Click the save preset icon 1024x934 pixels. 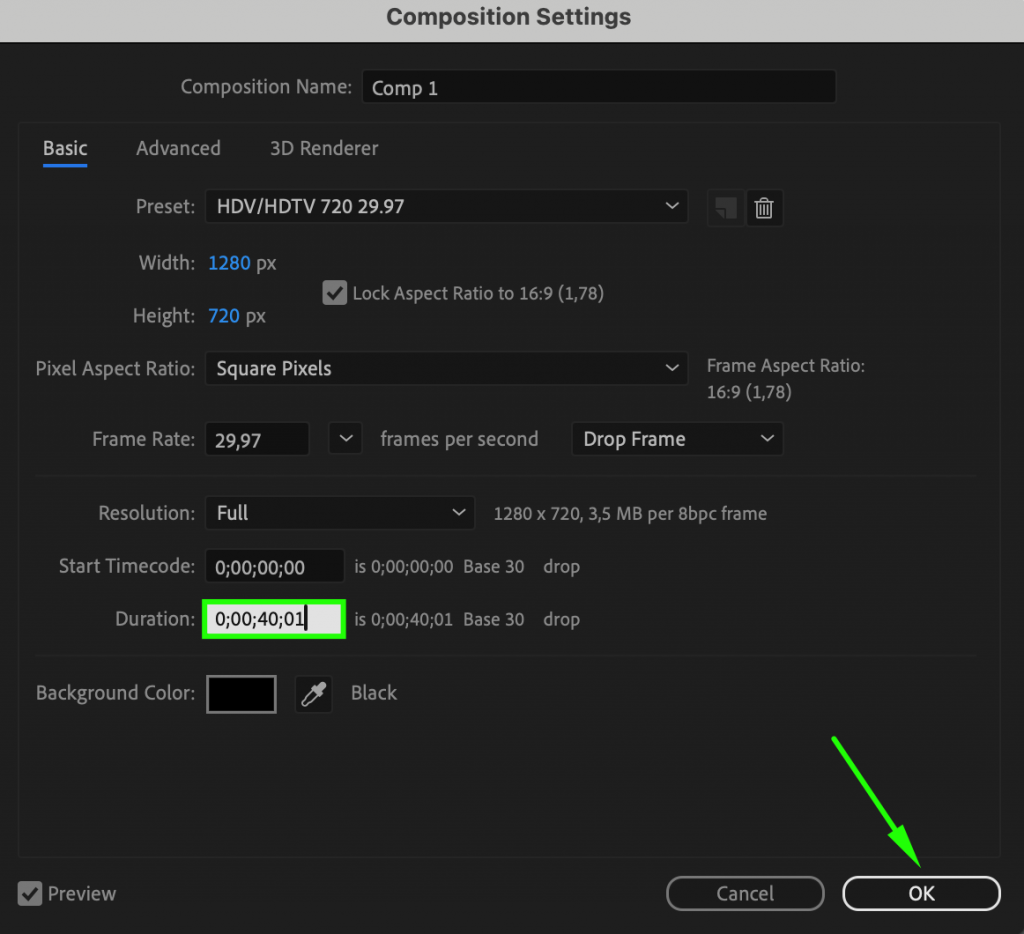725,207
